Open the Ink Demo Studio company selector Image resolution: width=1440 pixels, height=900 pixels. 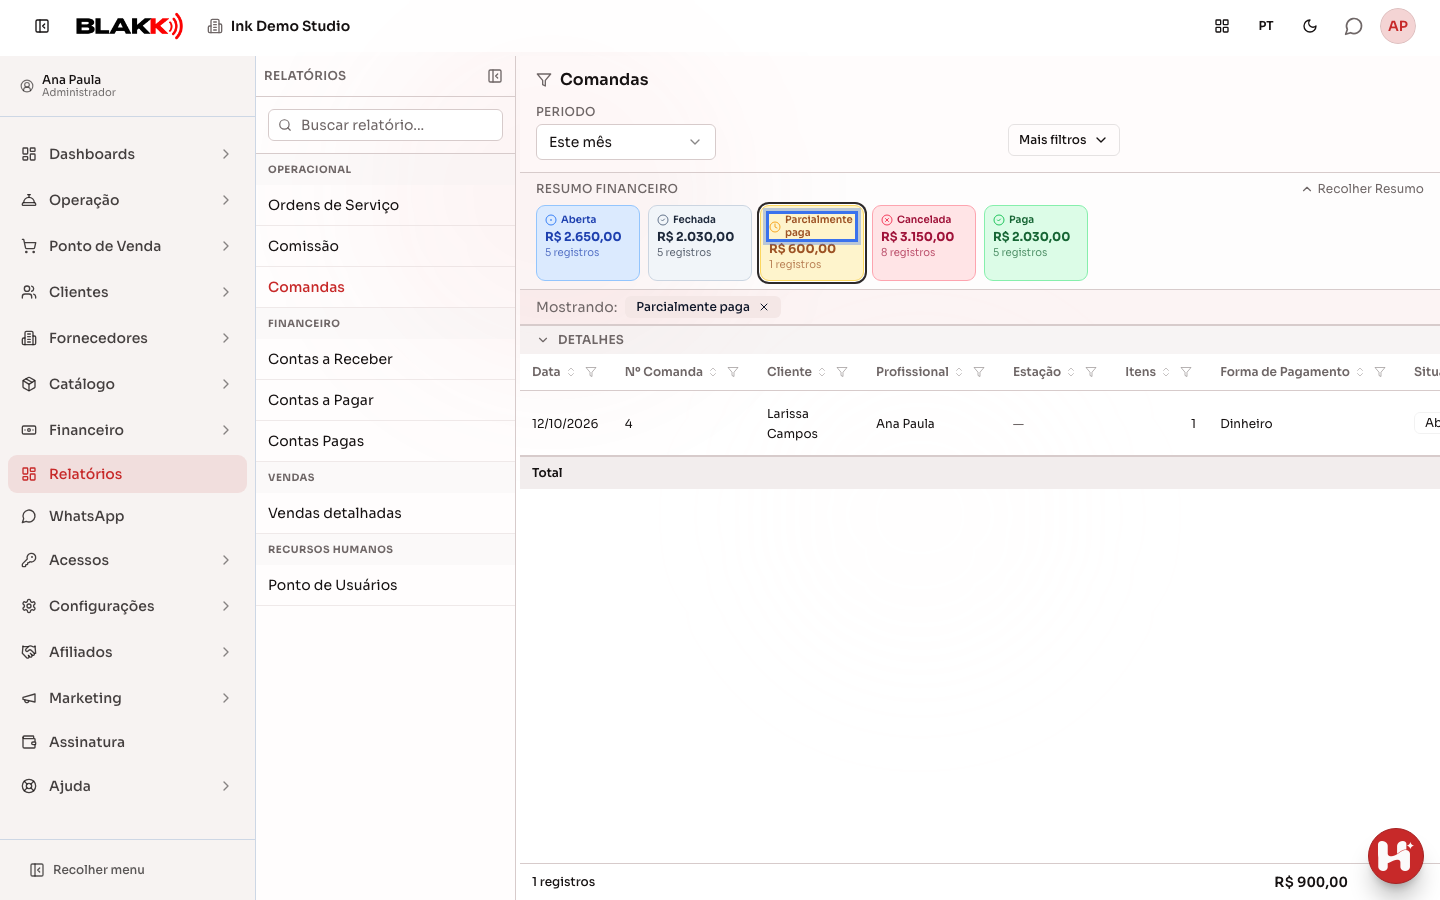coord(279,26)
